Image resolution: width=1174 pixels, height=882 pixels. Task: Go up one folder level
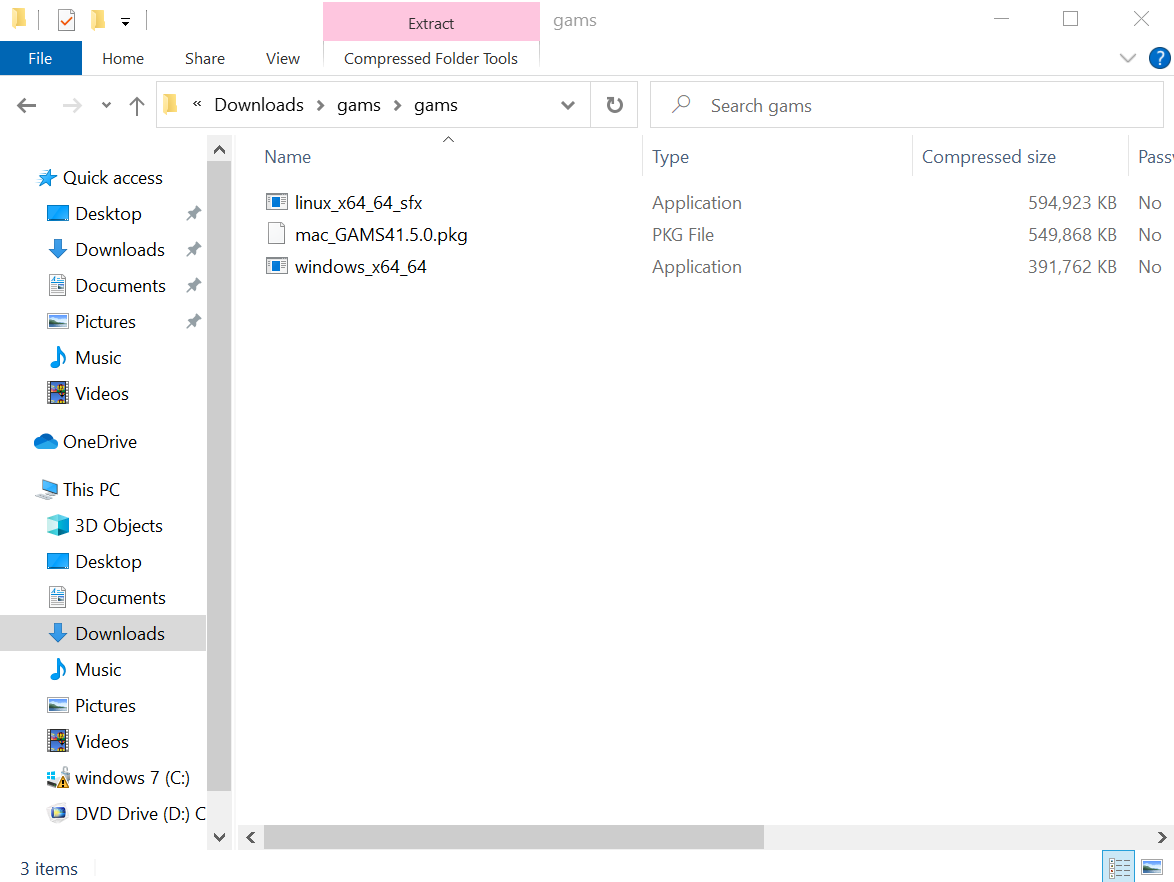coord(136,106)
